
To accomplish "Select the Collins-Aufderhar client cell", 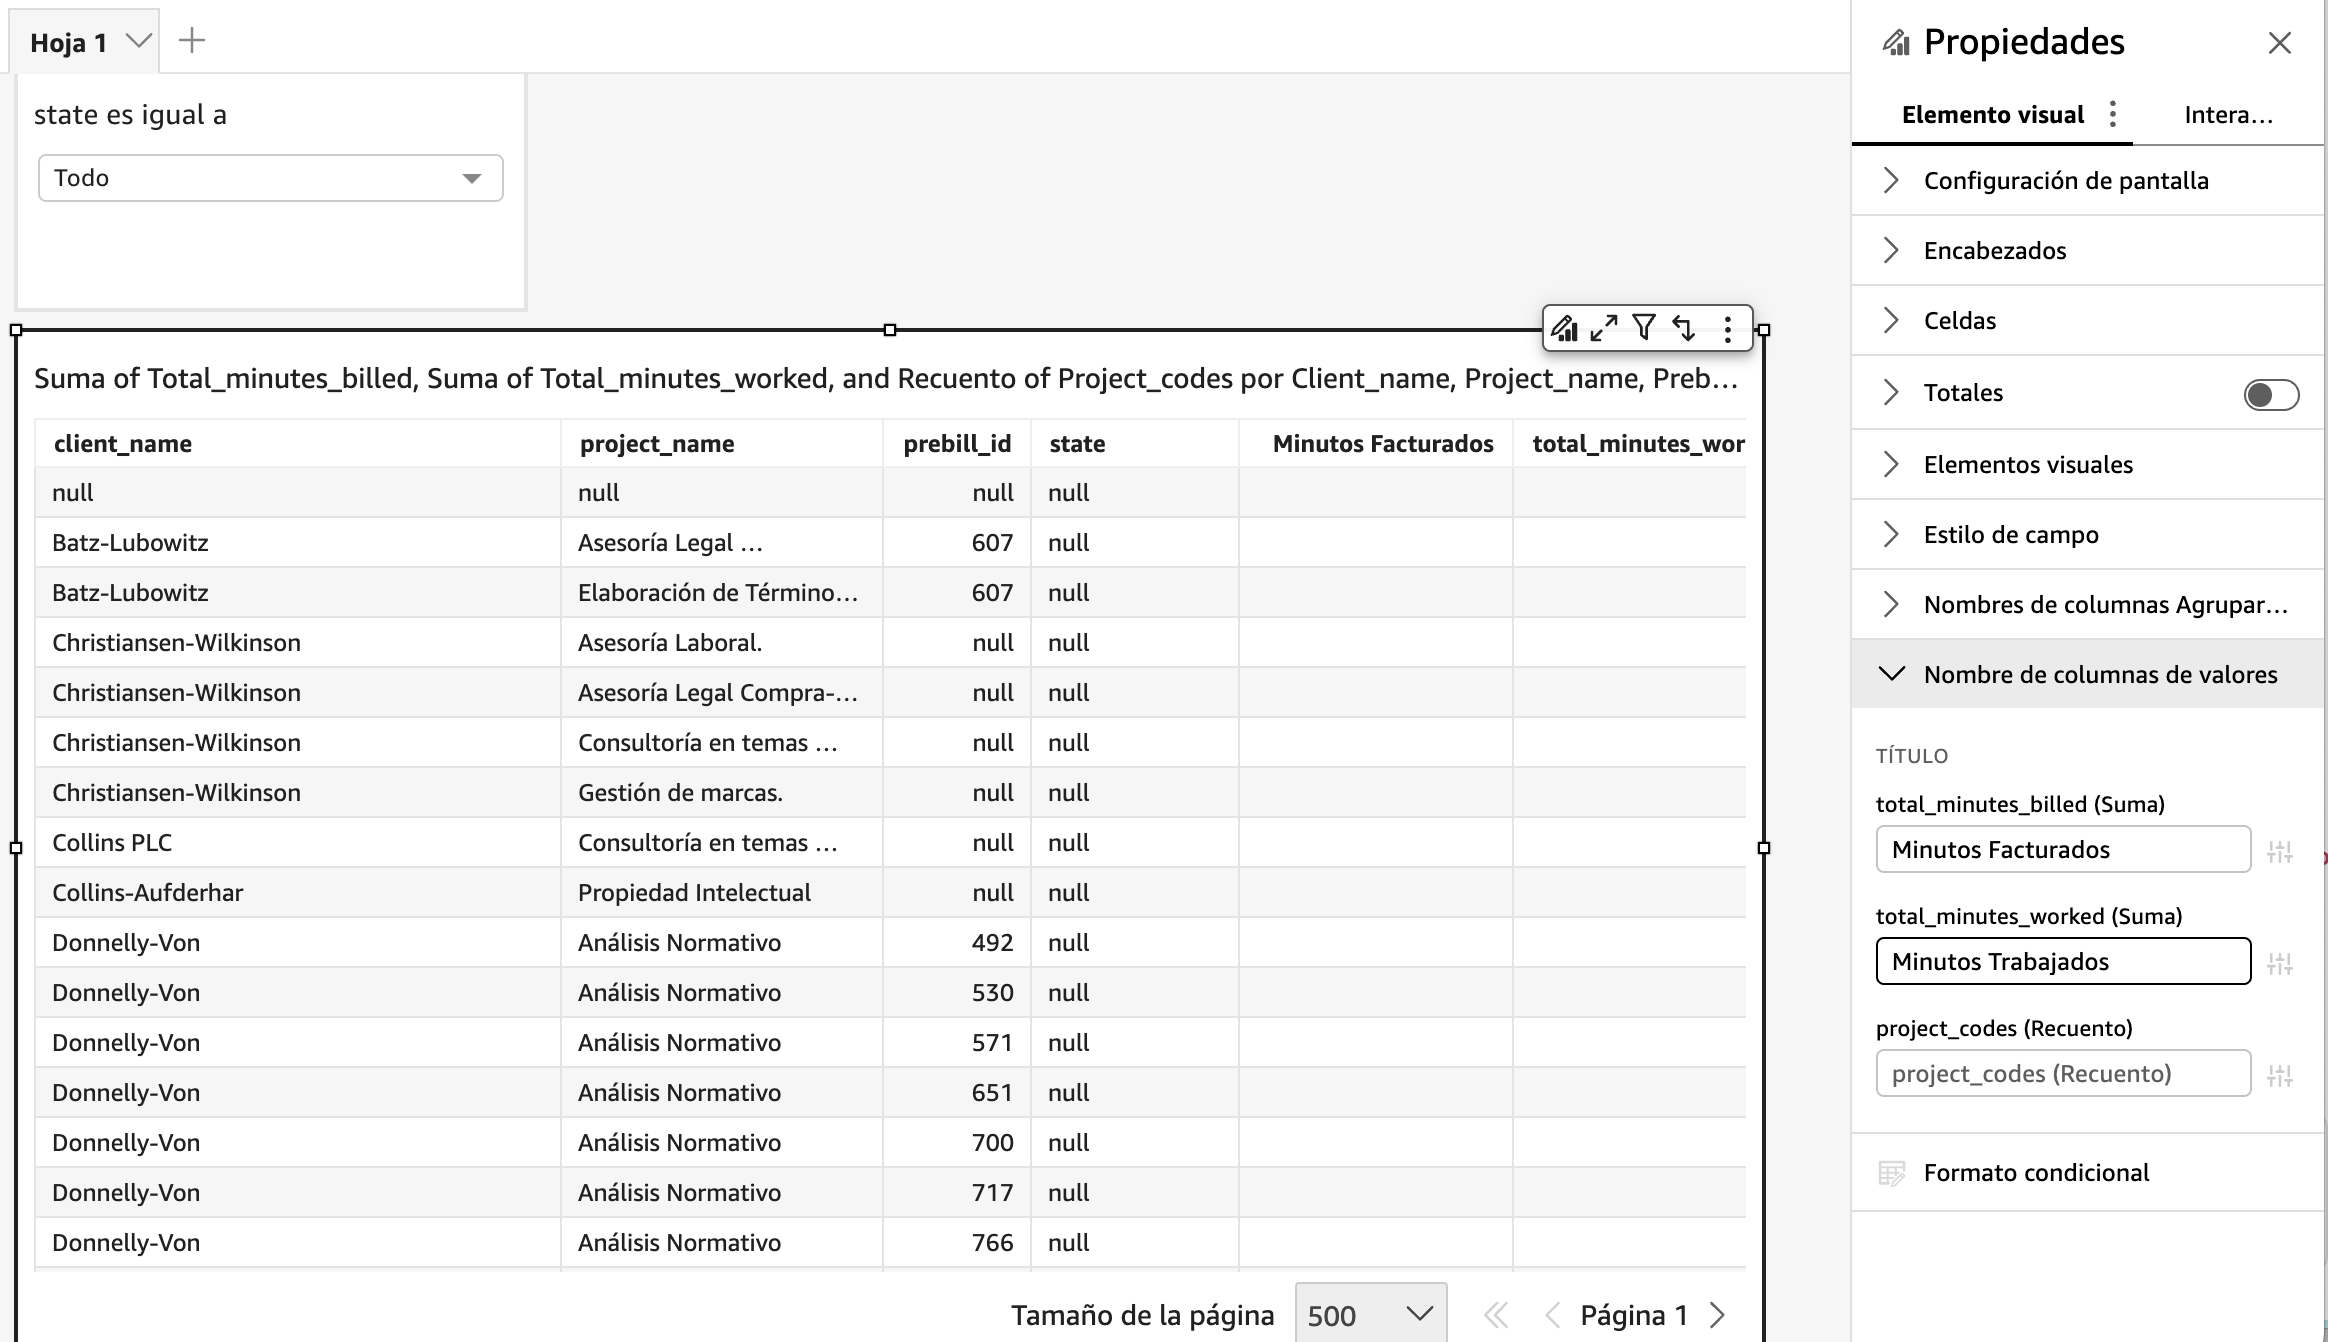I will click(x=297, y=893).
